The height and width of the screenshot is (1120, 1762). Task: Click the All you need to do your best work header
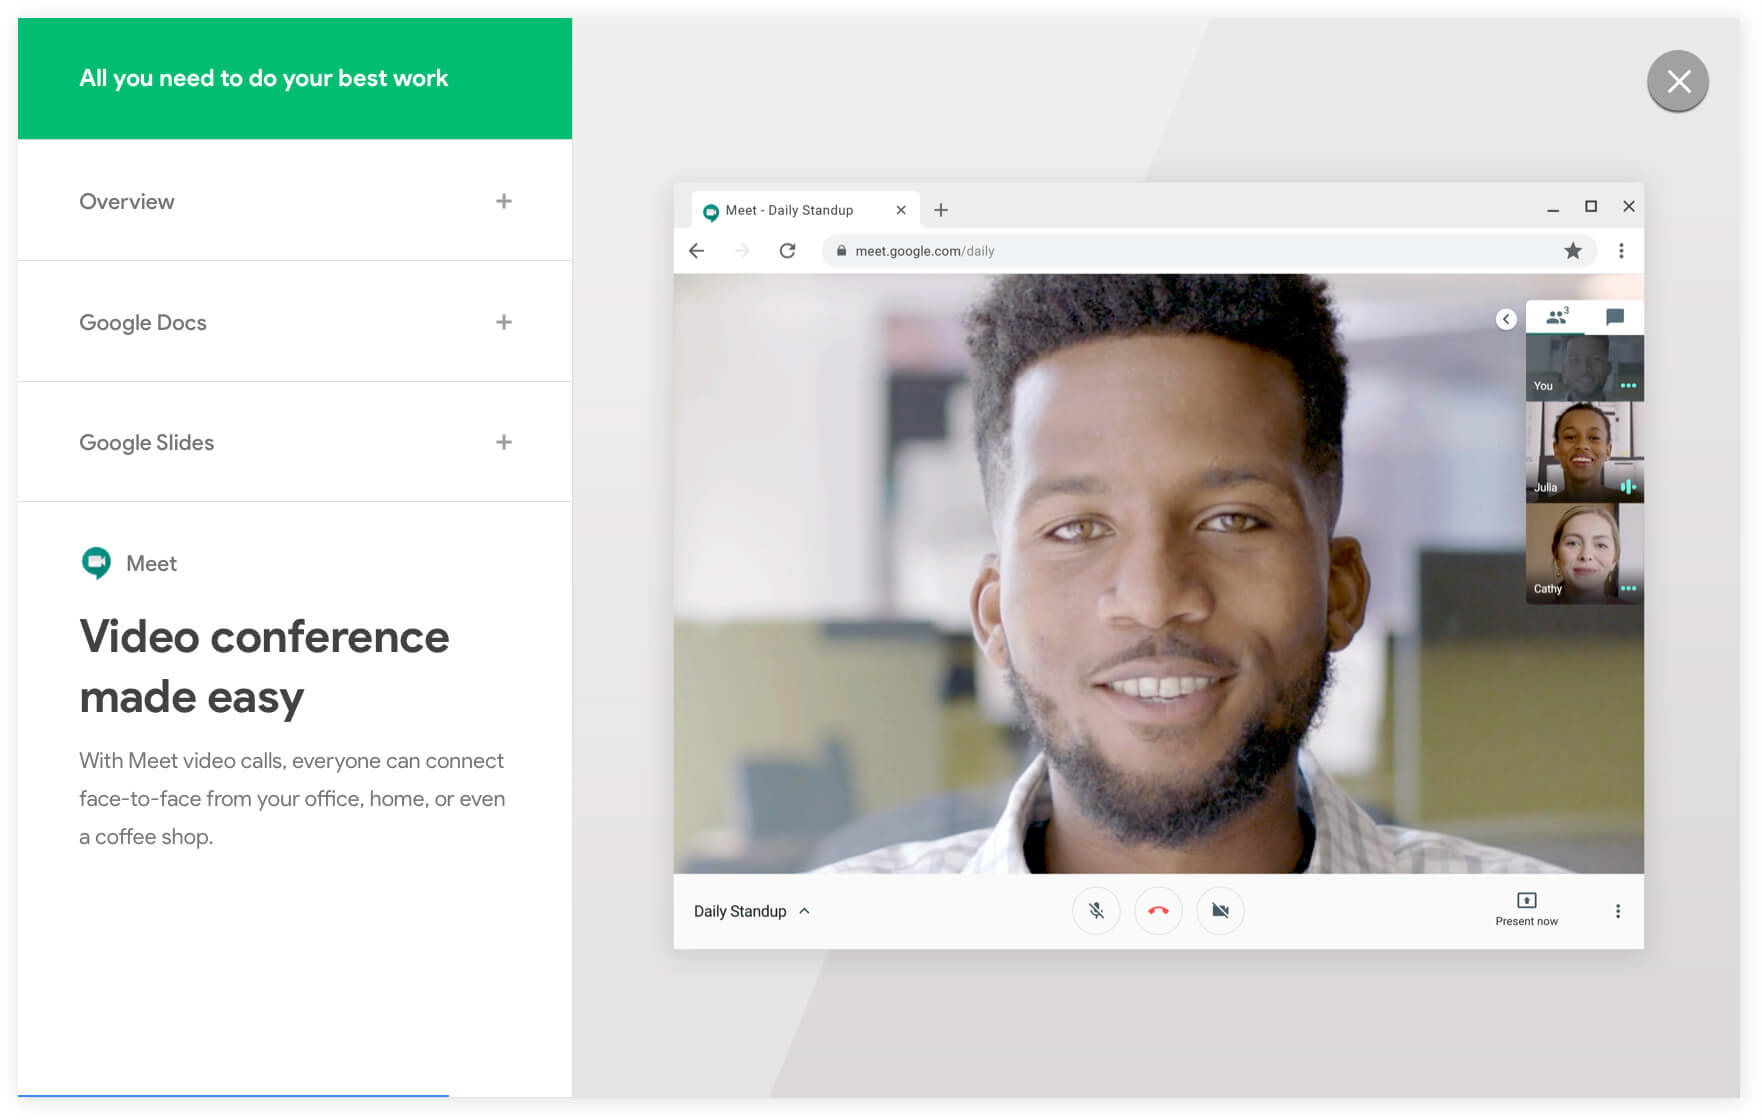(264, 78)
